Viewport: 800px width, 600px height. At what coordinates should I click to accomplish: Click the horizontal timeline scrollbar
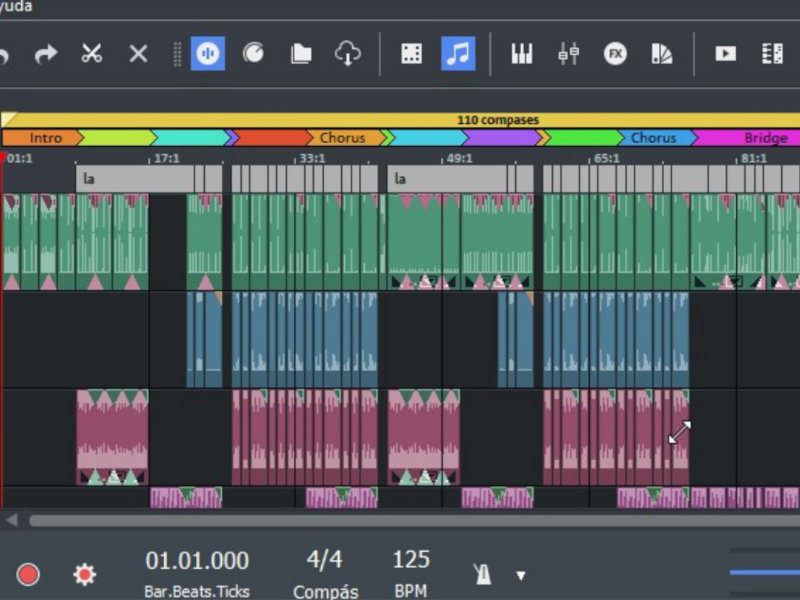(x=400, y=520)
